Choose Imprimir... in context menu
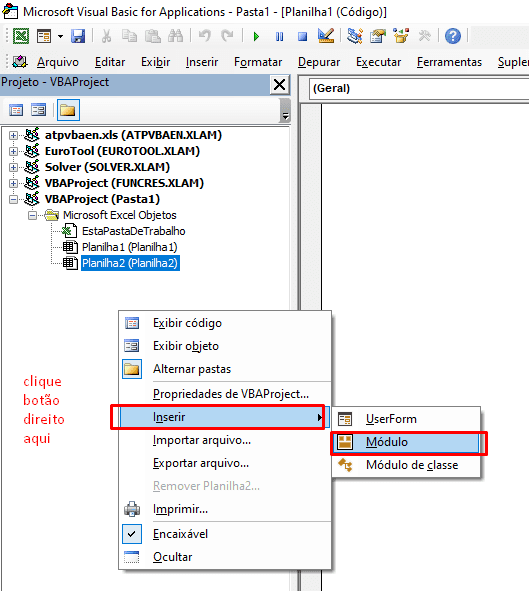 click(225, 509)
